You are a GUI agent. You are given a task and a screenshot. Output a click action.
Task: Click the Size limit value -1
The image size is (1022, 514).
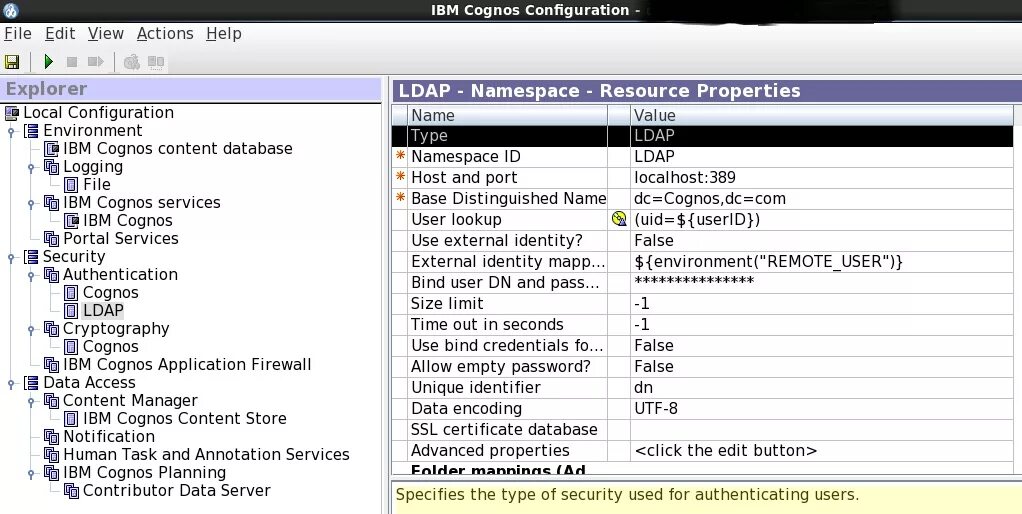(822, 304)
